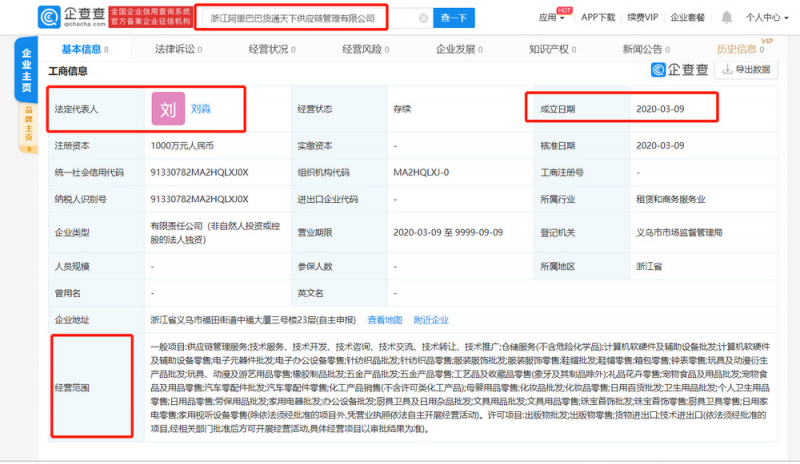Click the 工商信息 section heading

pos(67,71)
